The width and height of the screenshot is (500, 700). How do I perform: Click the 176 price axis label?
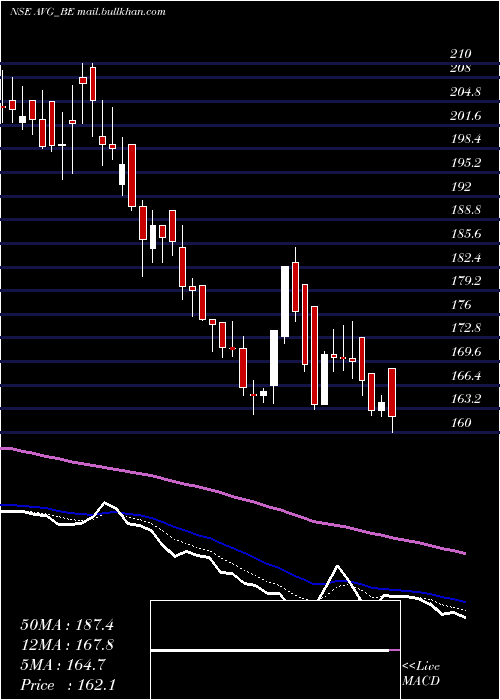pyautogui.click(x=460, y=304)
